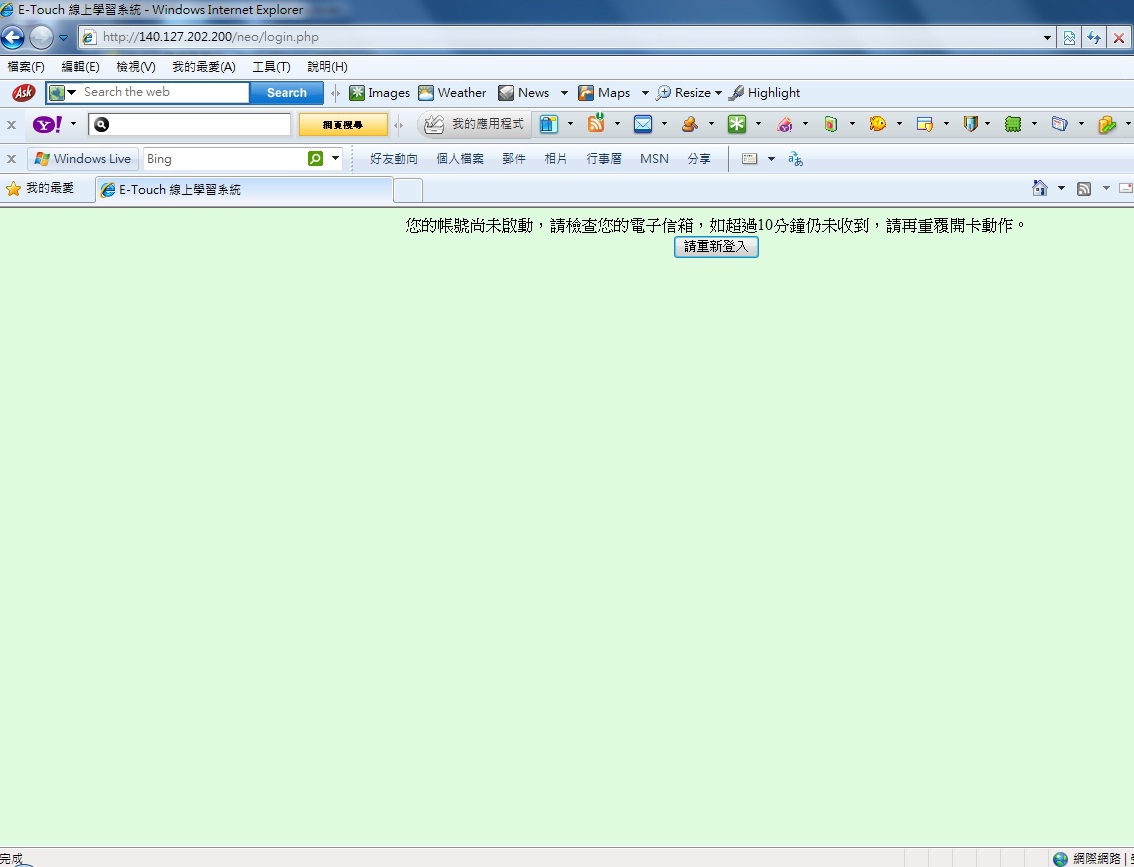Expand the address bar history dropdown

click(1046, 38)
